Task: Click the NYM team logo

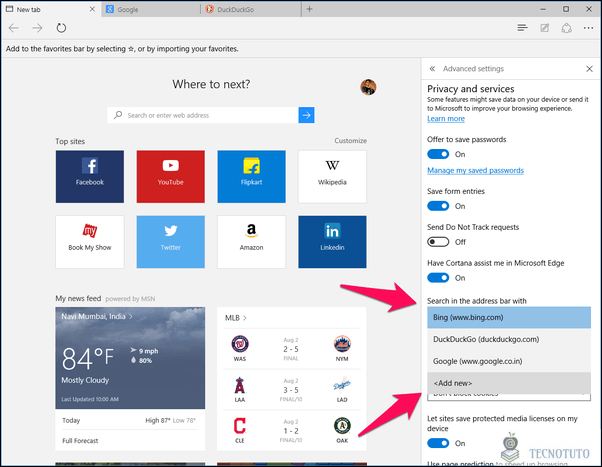Action: (x=342, y=344)
